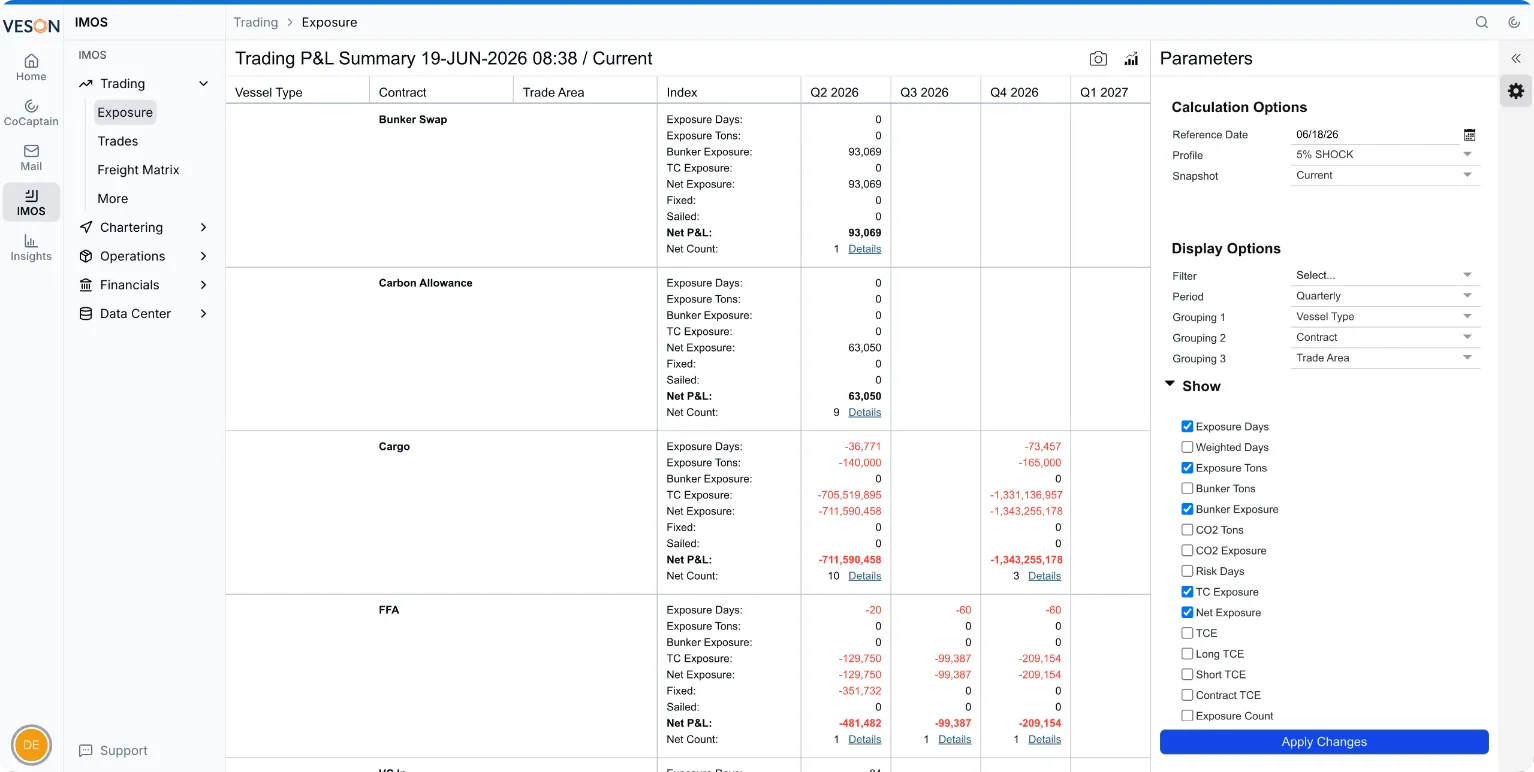
Task: Open the More submenu item
Action: (113, 199)
